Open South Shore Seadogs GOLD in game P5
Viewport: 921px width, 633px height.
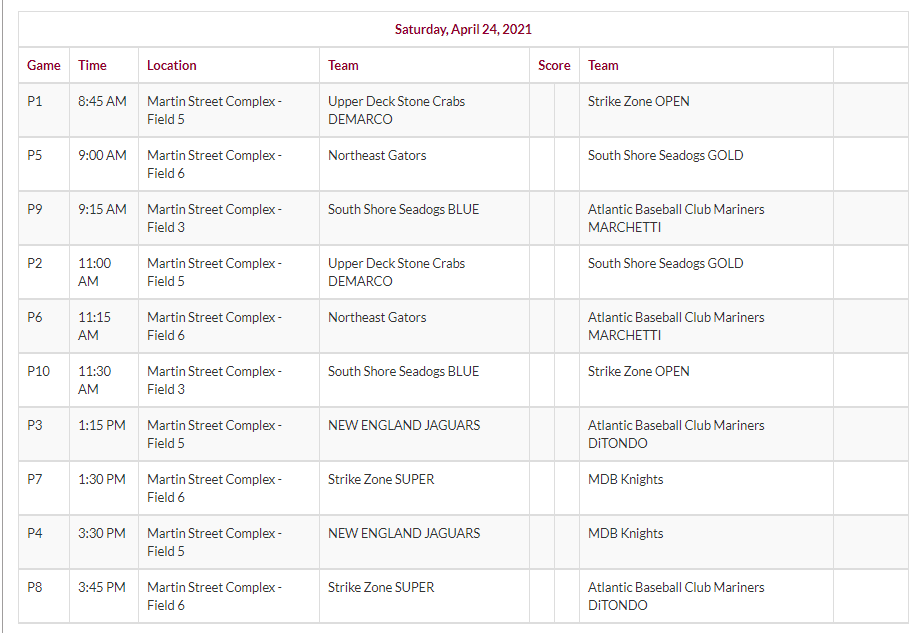click(665, 155)
